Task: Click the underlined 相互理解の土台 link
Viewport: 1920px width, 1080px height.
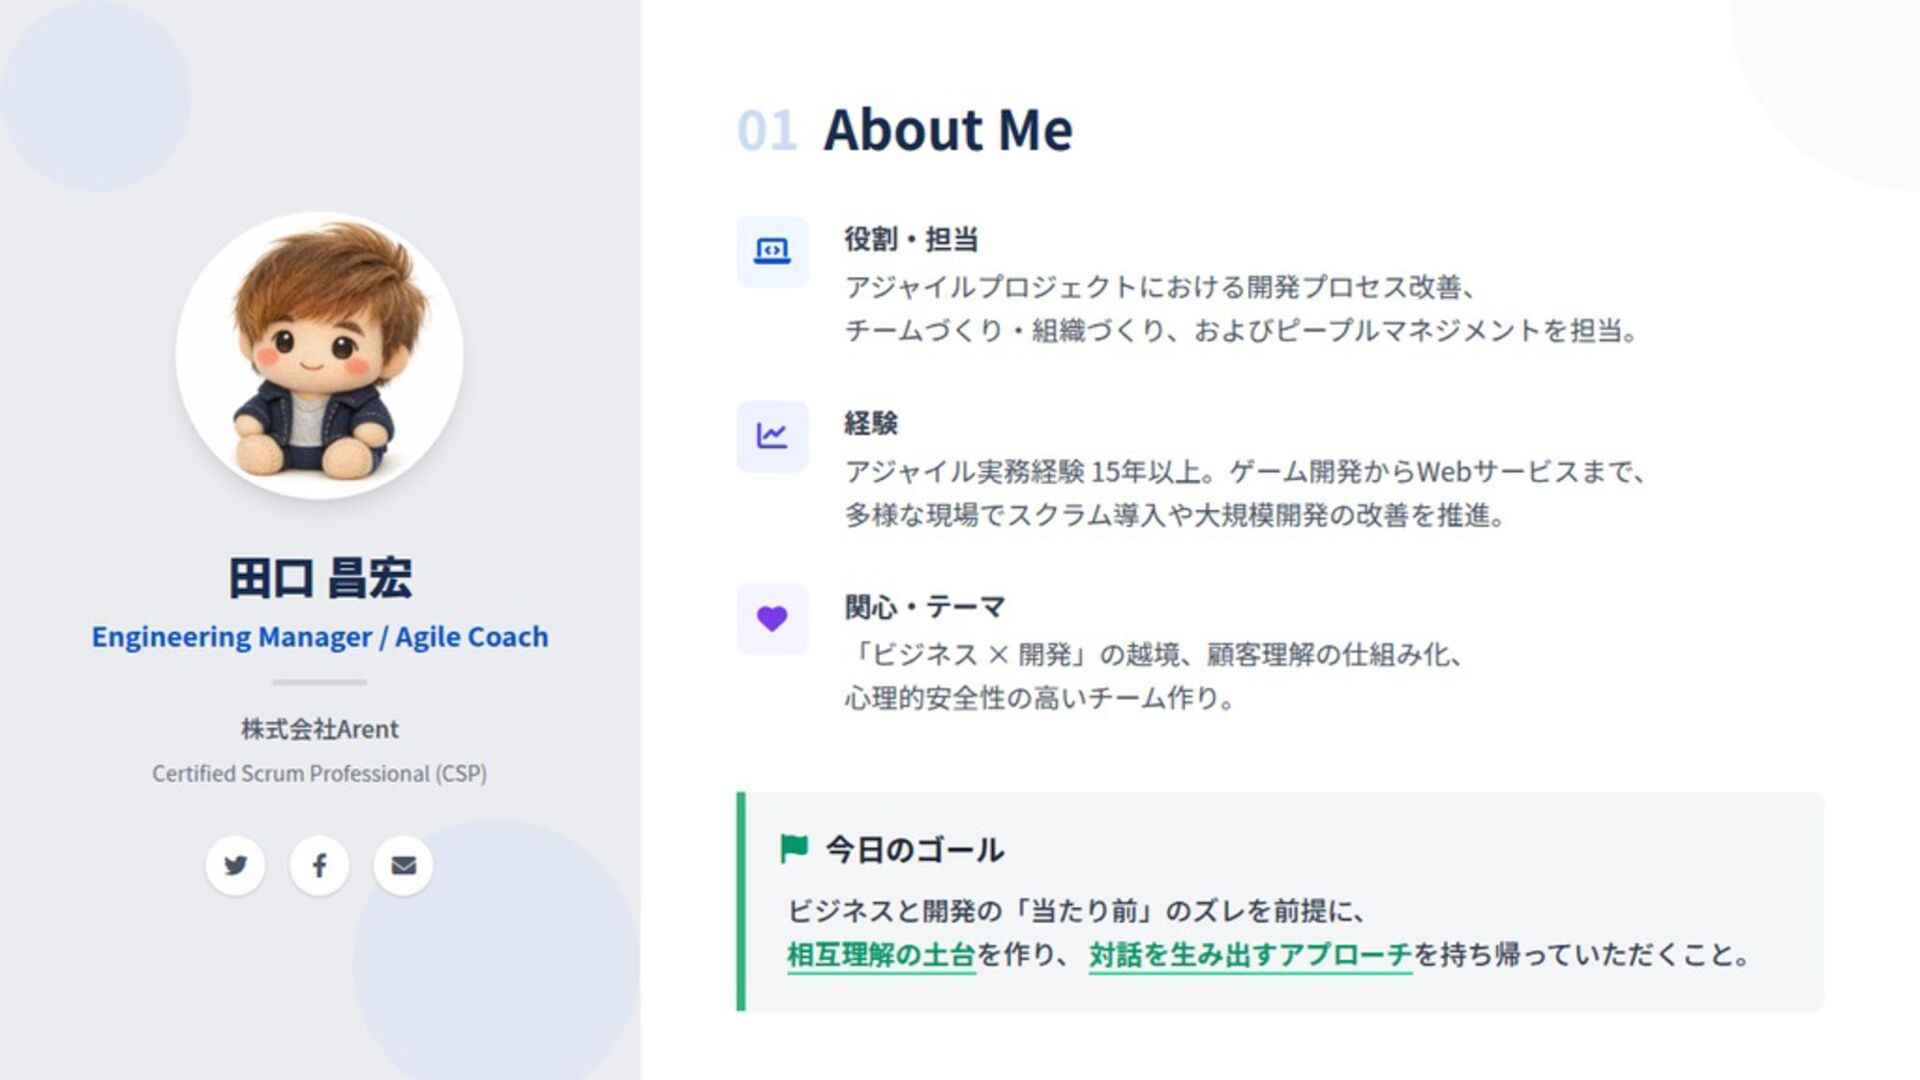Action: 880,955
